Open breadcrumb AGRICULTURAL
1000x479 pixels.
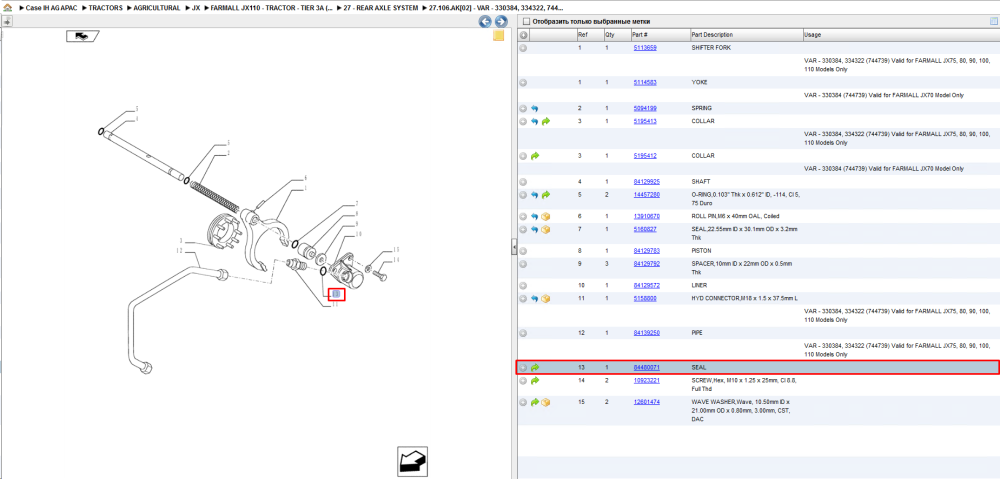(x=157, y=8)
